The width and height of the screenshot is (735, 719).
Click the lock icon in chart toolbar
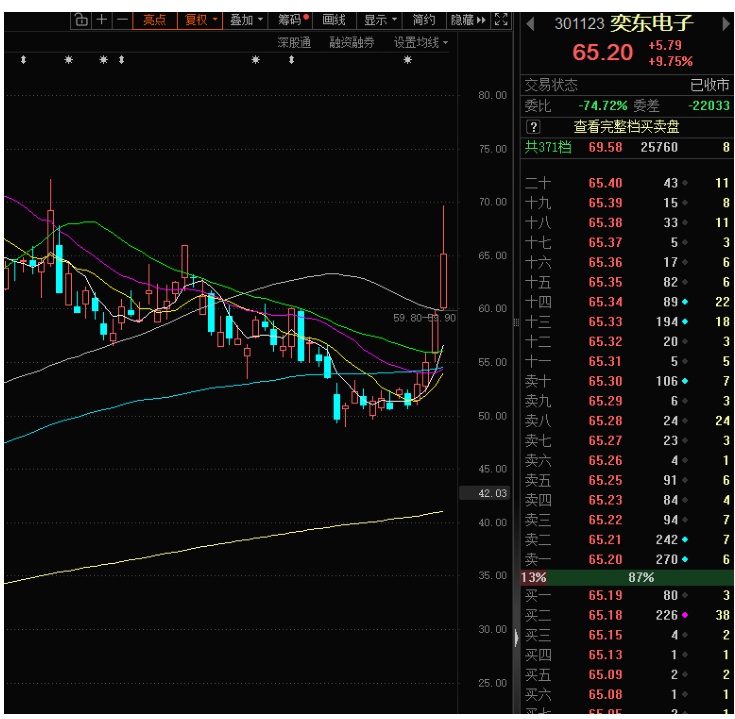coord(81,19)
